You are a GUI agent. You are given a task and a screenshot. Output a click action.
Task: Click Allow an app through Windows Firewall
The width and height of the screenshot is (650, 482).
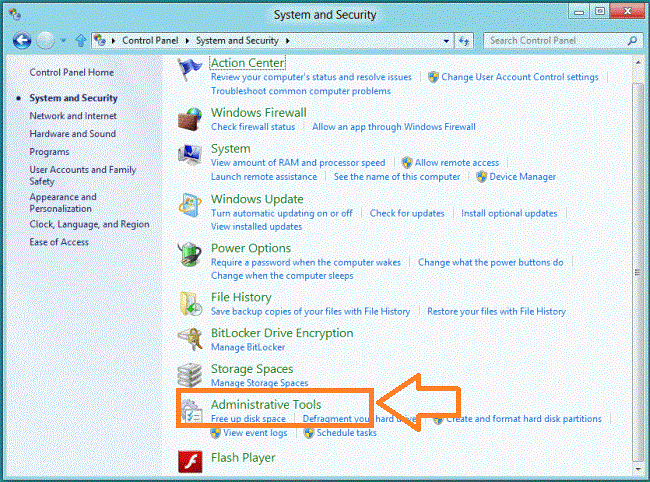point(394,127)
